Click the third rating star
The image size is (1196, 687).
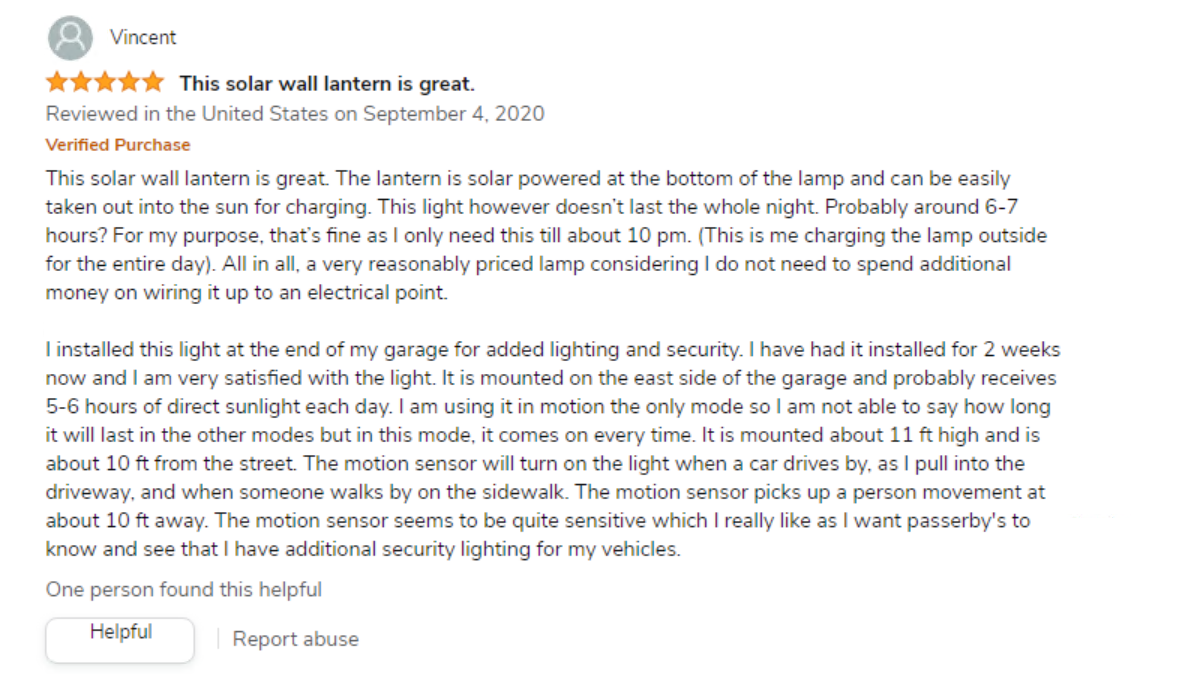(x=104, y=82)
